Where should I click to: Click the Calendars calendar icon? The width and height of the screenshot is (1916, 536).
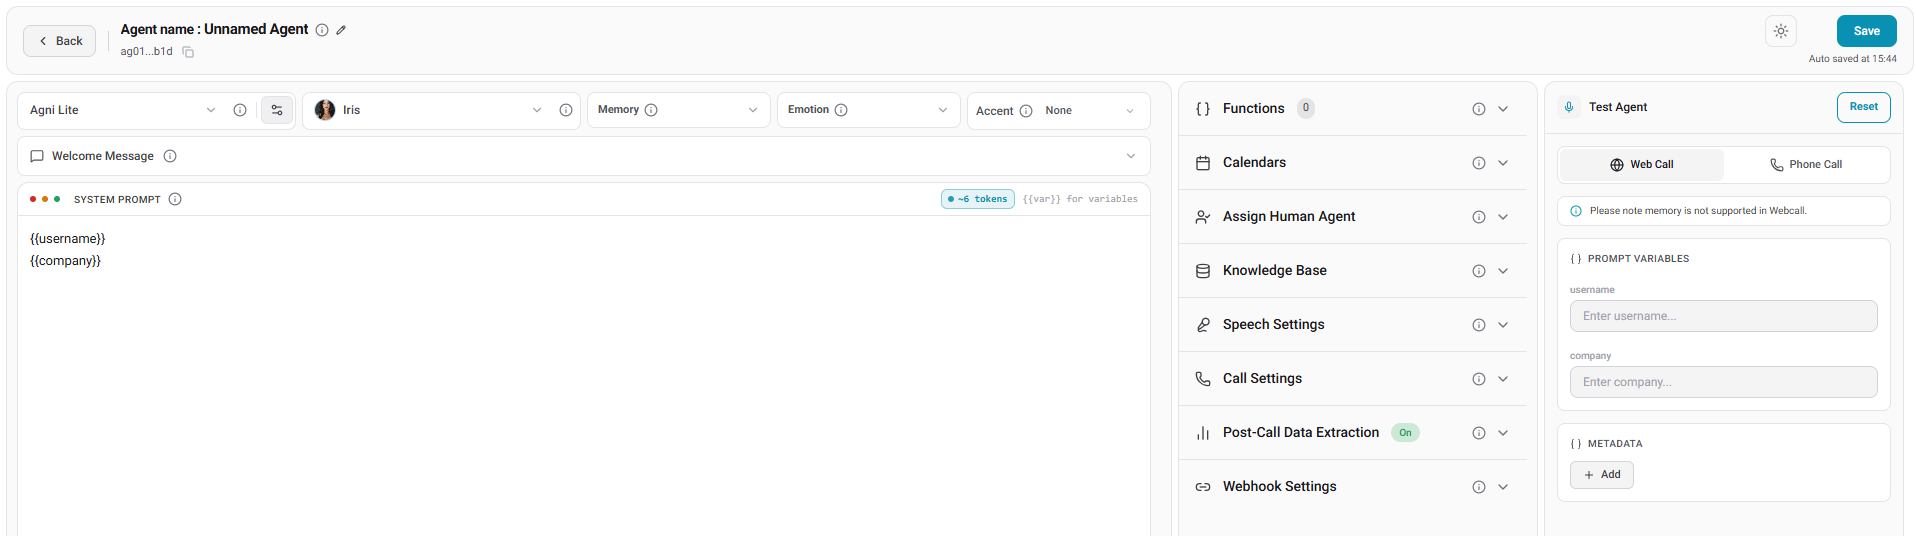(1203, 163)
